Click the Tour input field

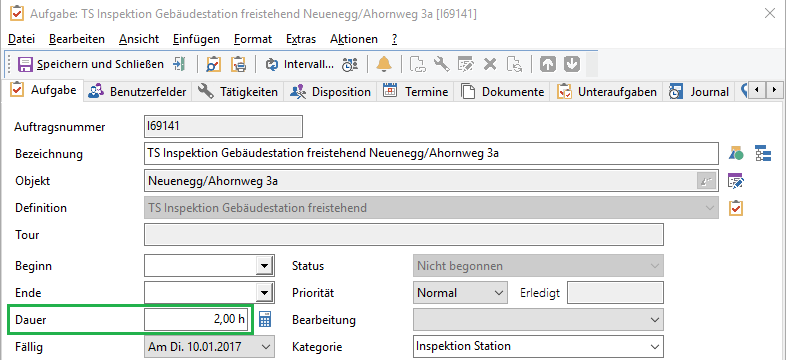tap(404, 235)
